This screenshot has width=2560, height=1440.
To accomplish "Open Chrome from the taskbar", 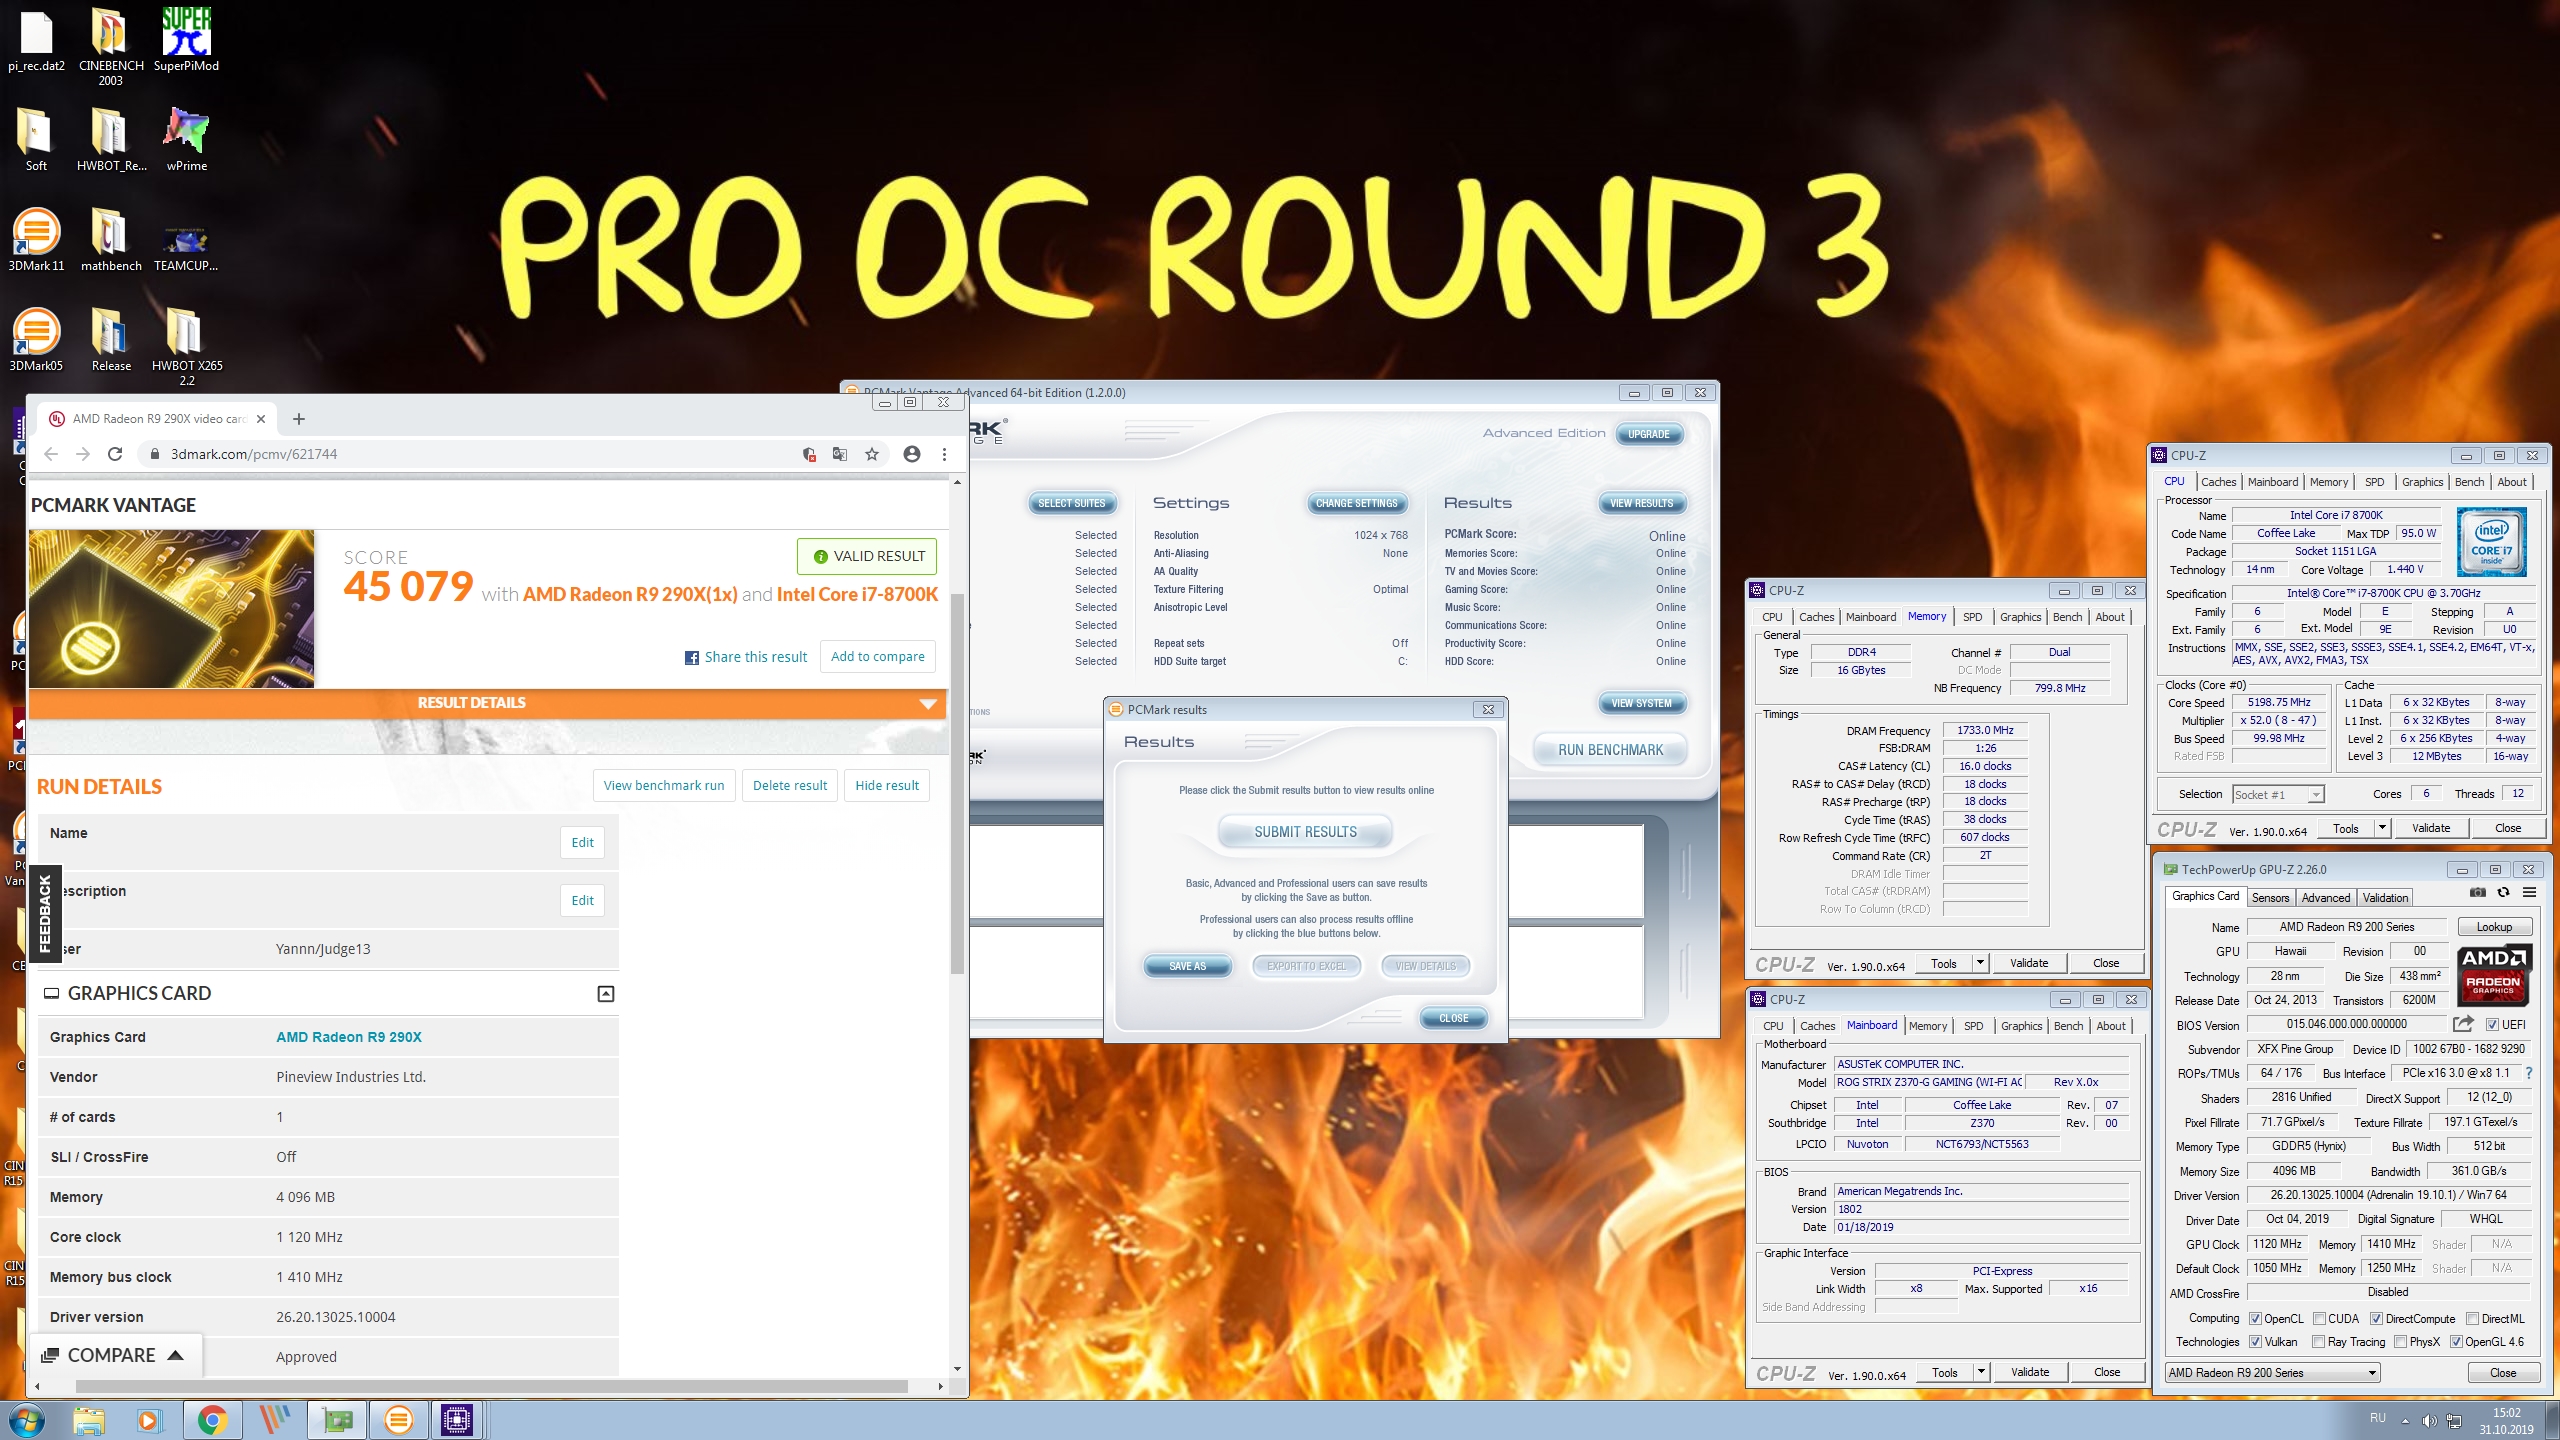I will click(x=212, y=1420).
